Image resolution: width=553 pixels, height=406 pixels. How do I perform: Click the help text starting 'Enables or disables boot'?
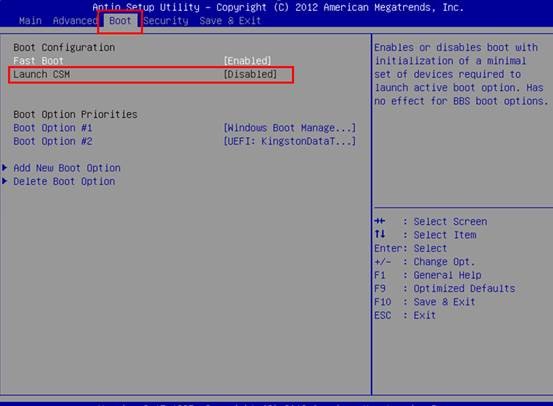[x=462, y=74]
